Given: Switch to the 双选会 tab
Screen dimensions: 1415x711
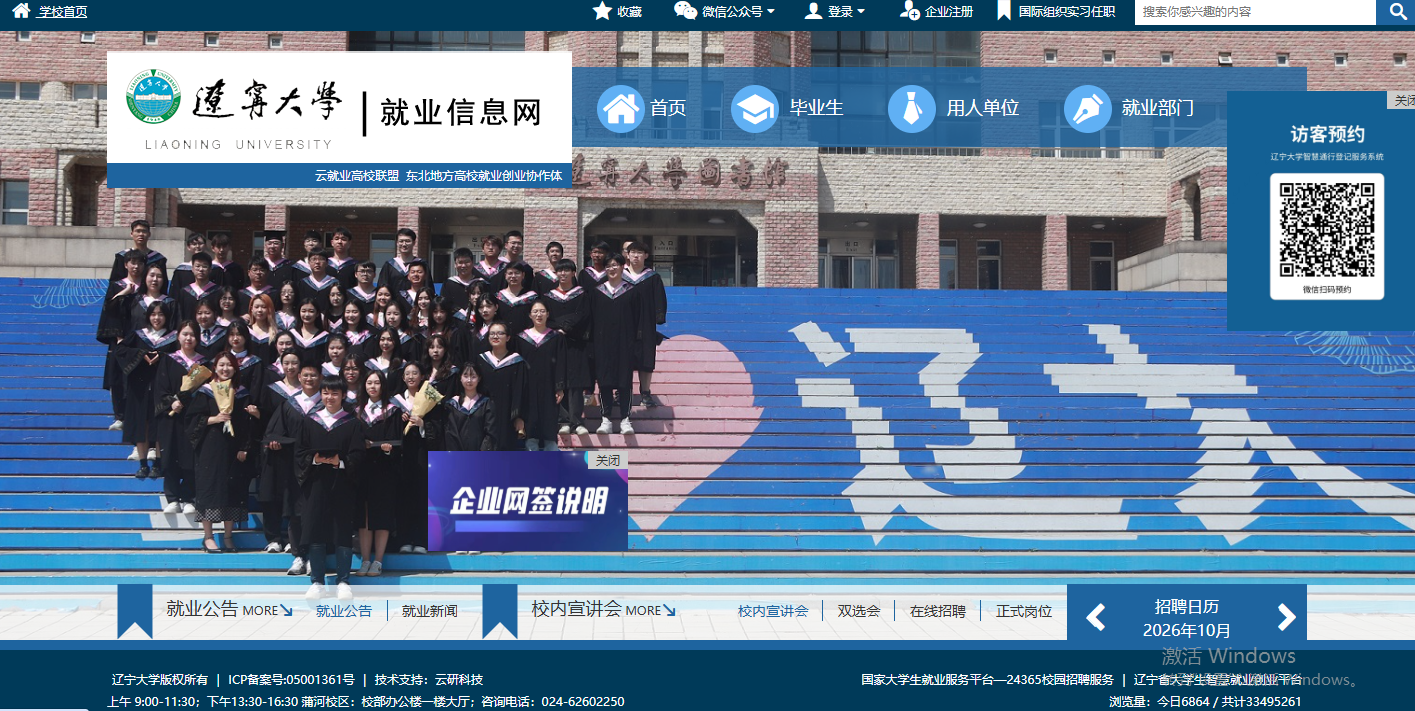Looking at the screenshot, I should (859, 611).
